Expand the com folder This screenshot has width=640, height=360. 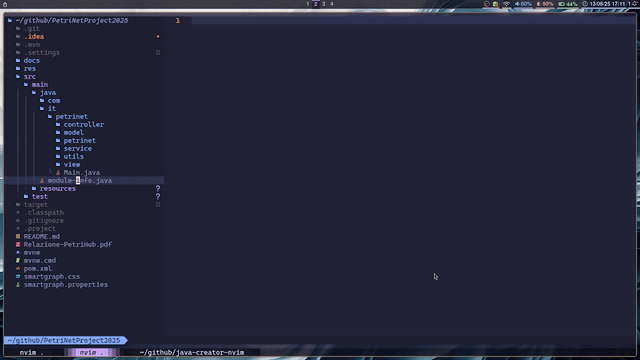(x=54, y=100)
